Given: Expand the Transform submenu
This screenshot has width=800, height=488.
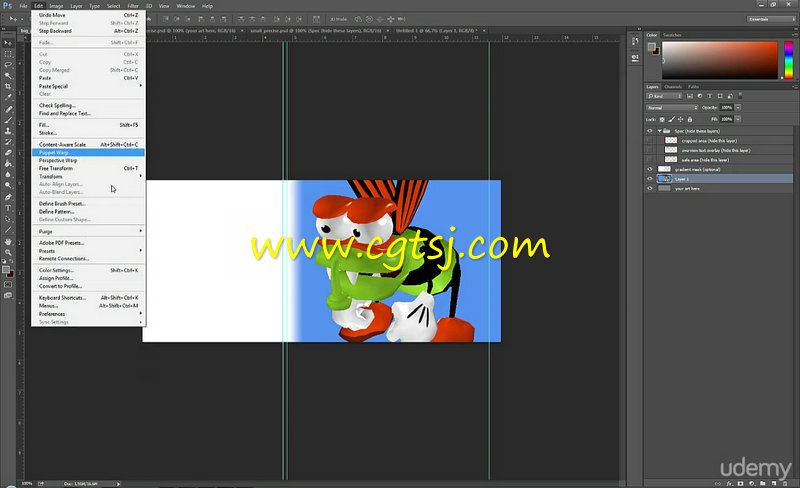Looking at the screenshot, I should (88, 176).
